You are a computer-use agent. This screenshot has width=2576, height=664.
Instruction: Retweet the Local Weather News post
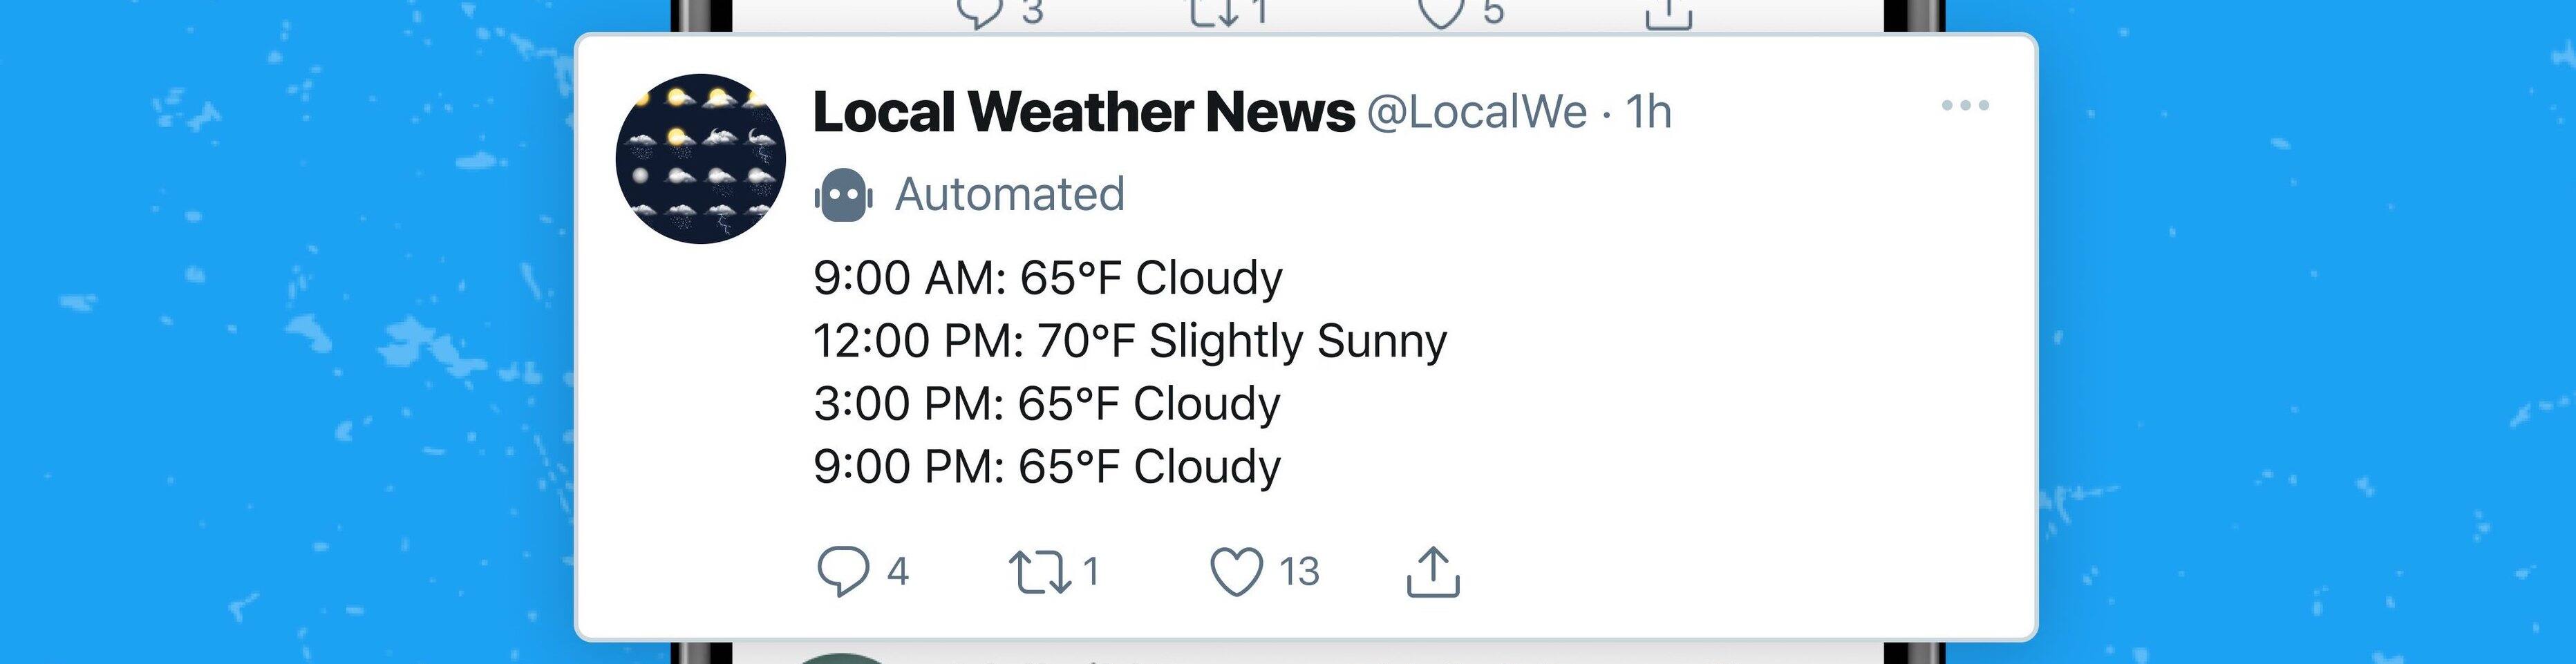click(1040, 572)
